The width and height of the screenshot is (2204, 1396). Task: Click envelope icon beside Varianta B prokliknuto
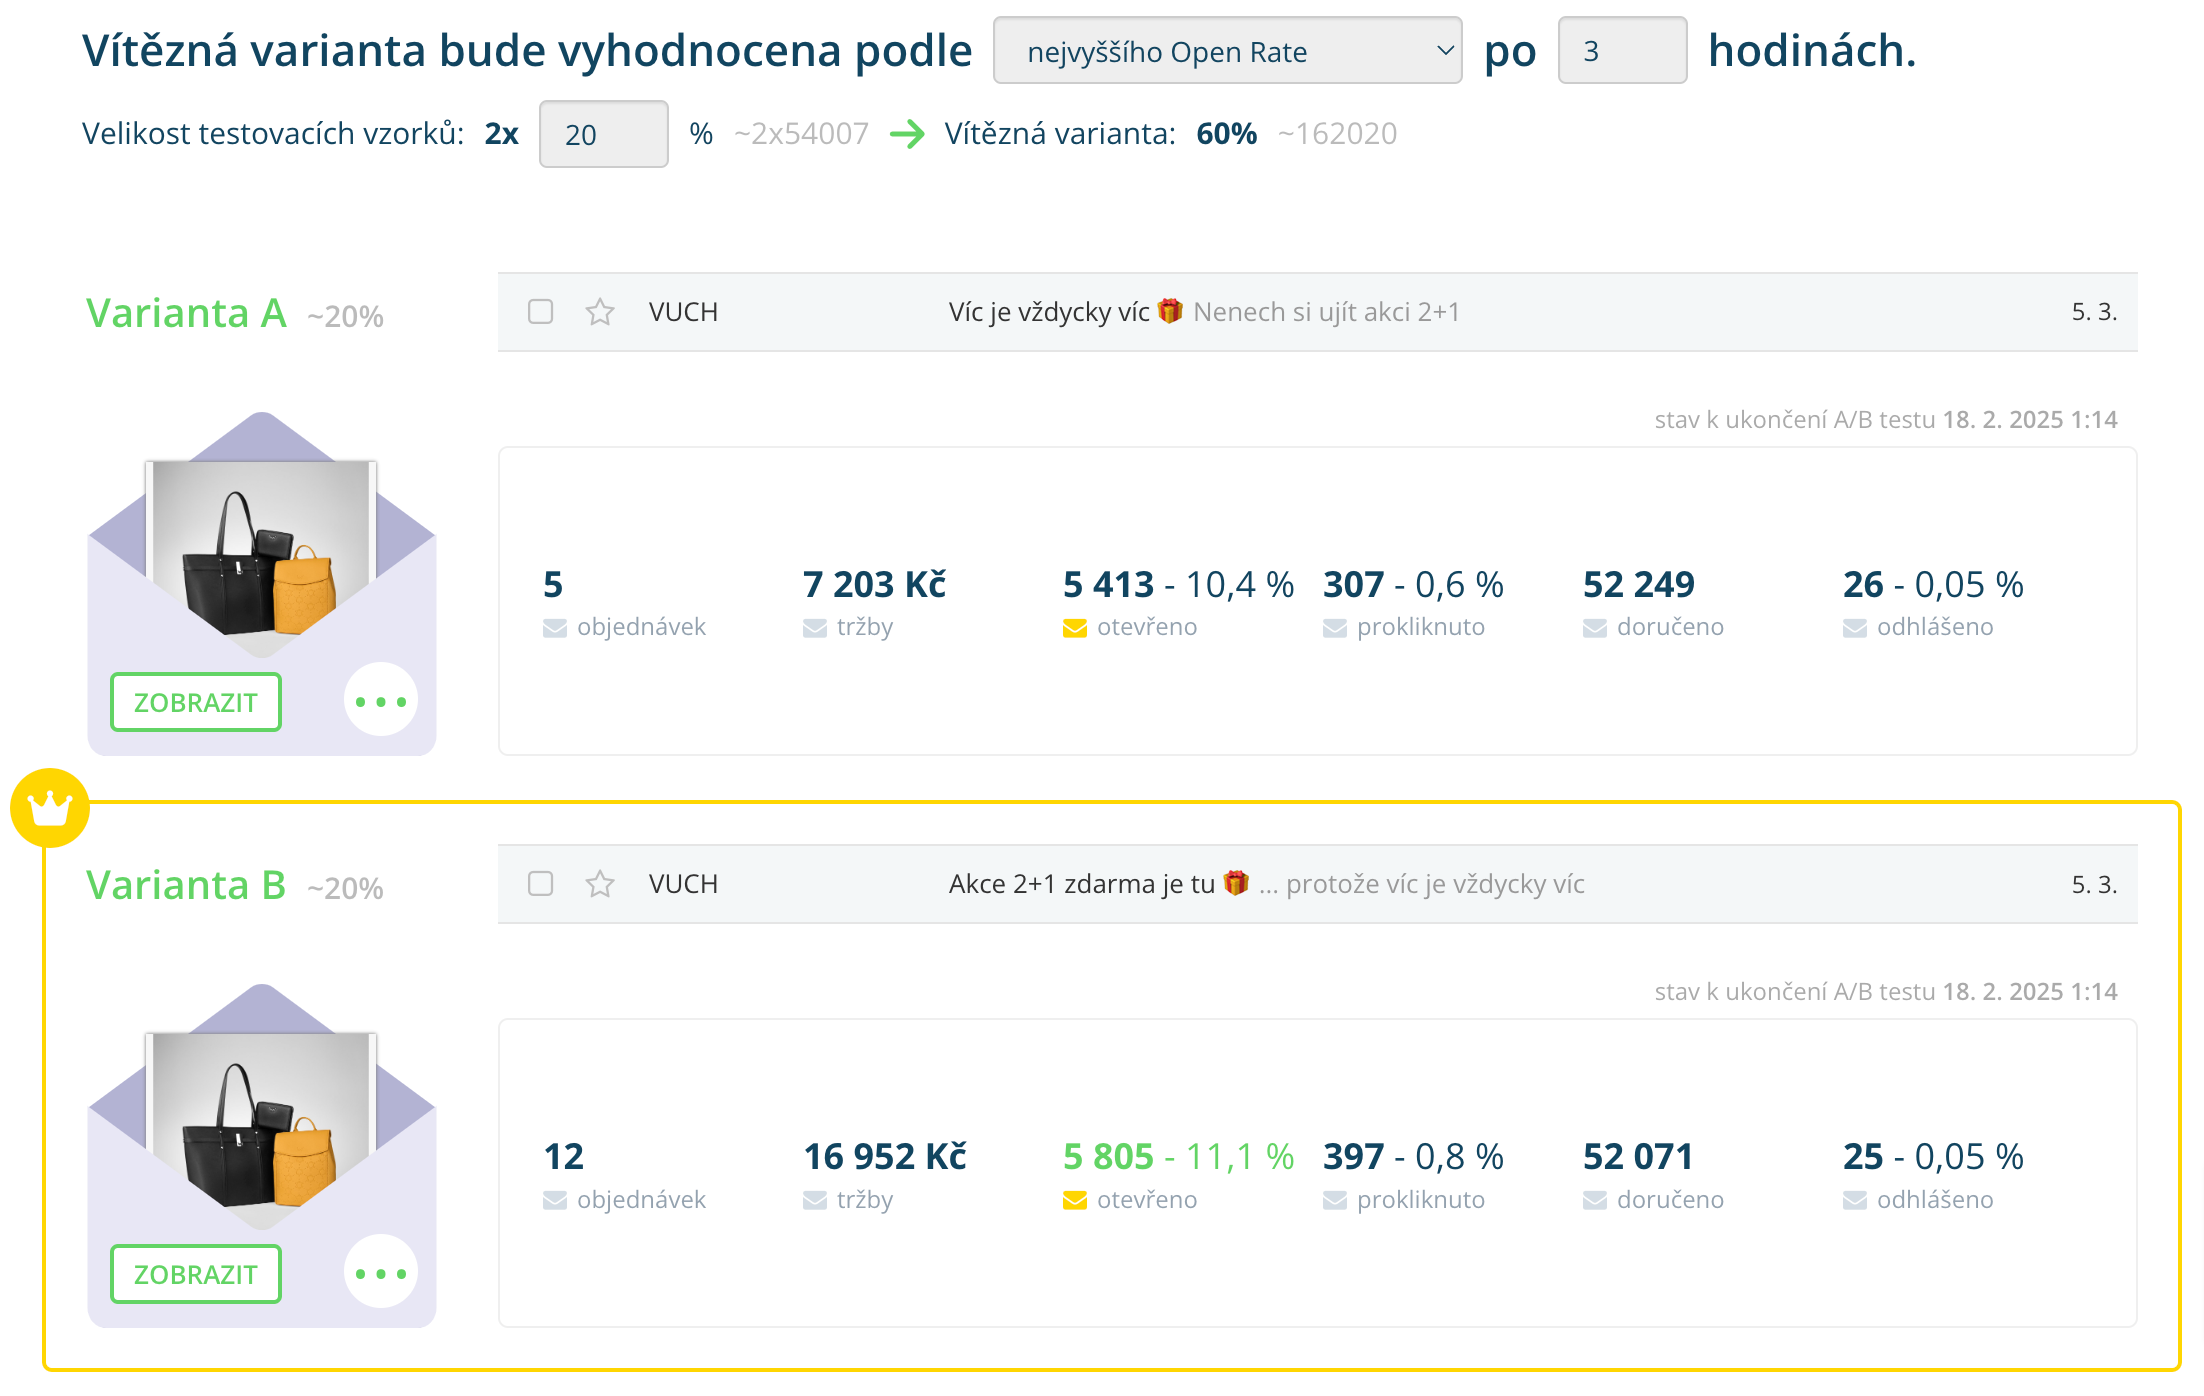(1335, 1200)
